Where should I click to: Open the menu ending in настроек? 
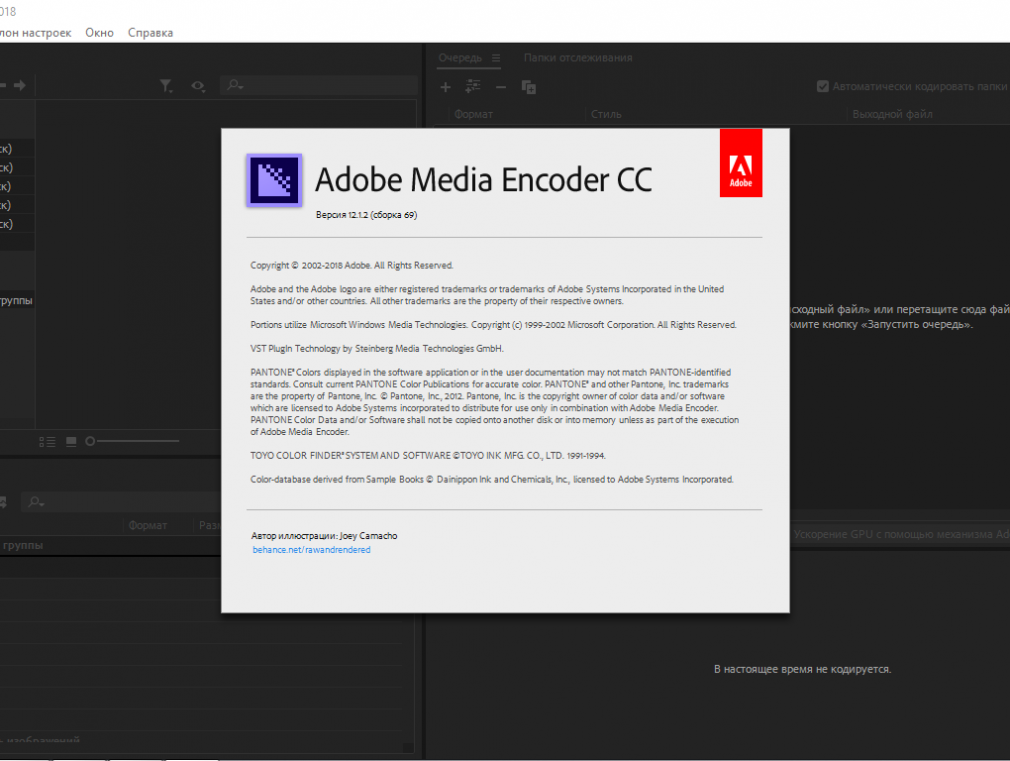tap(35, 33)
